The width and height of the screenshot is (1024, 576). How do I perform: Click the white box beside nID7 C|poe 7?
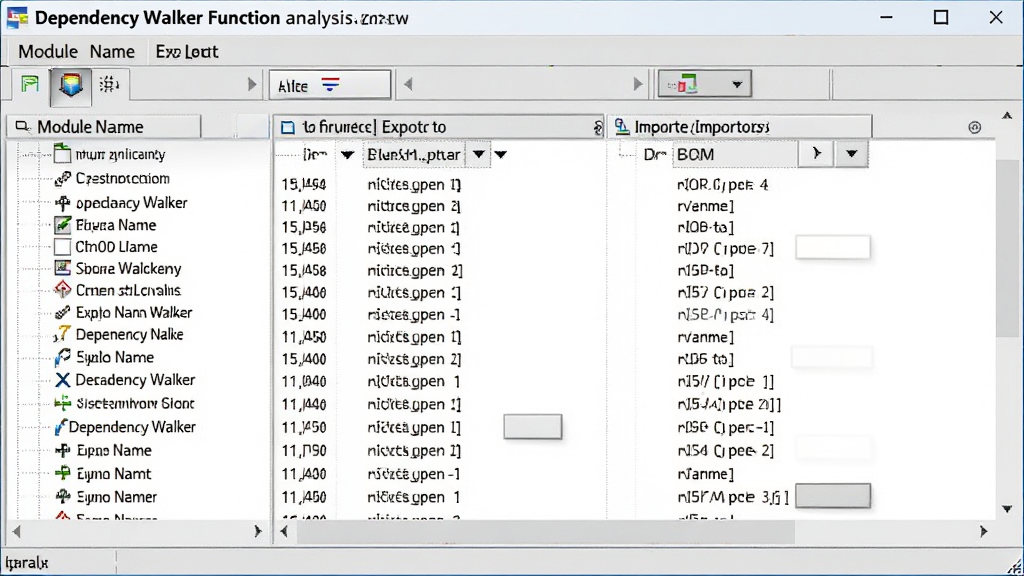pos(833,248)
